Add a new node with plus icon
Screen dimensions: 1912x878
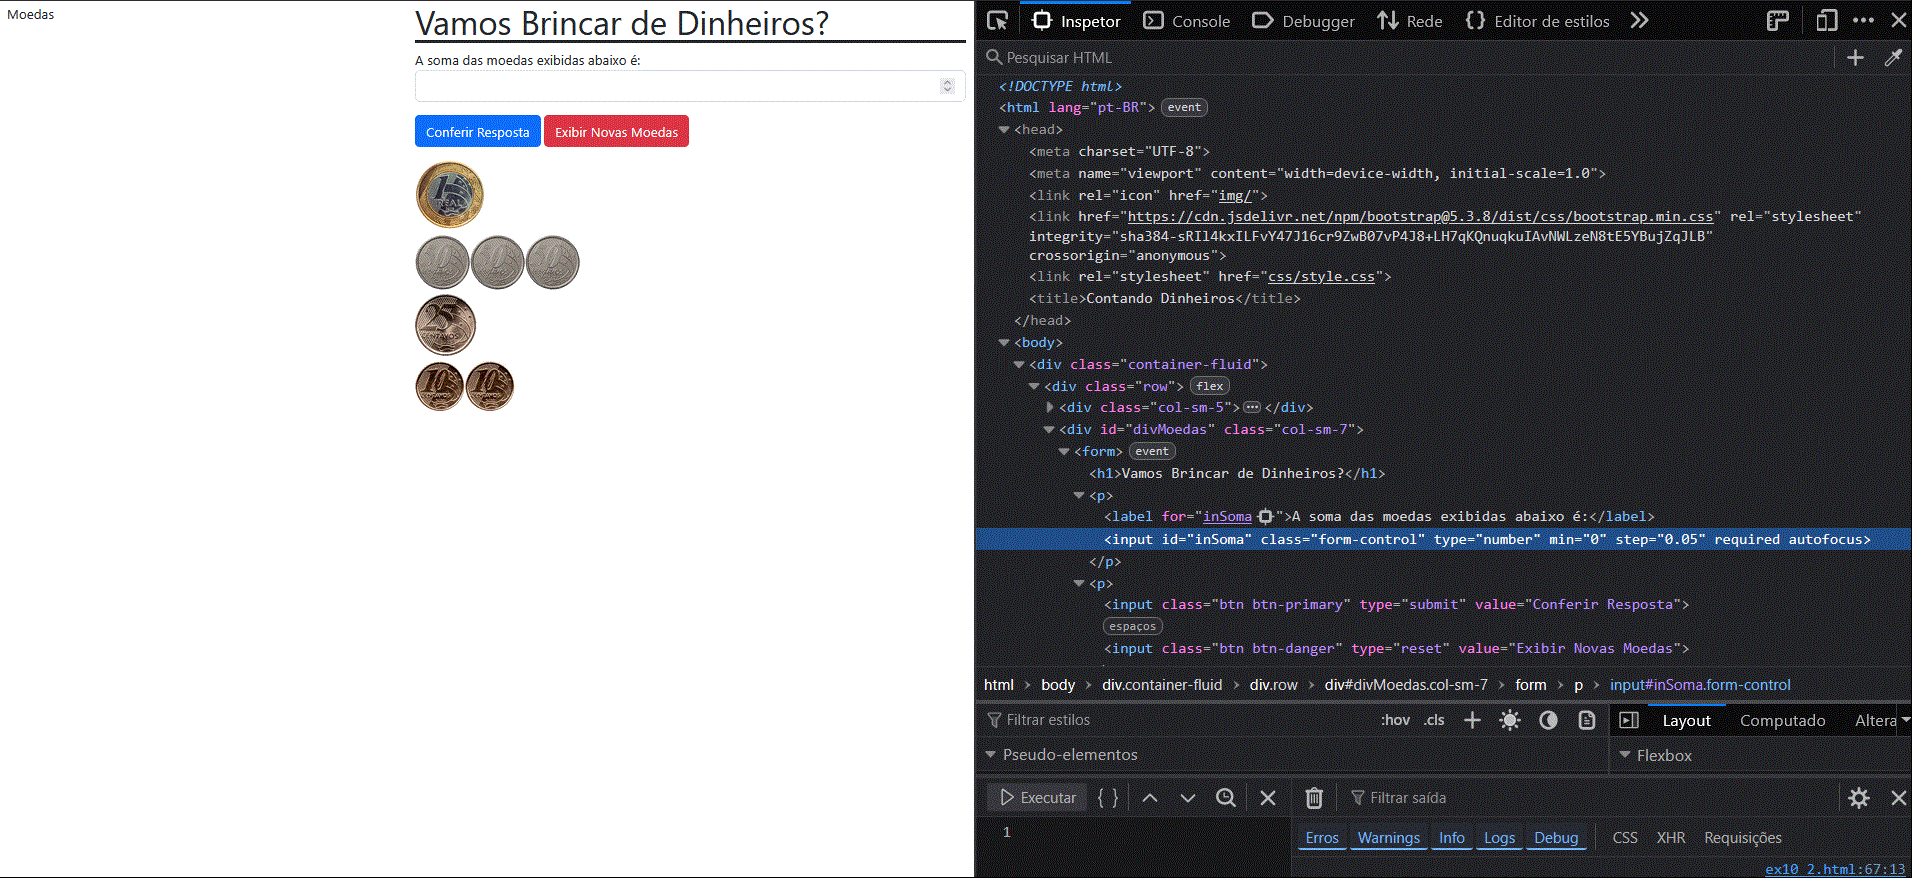click(x=1855, y=58)
